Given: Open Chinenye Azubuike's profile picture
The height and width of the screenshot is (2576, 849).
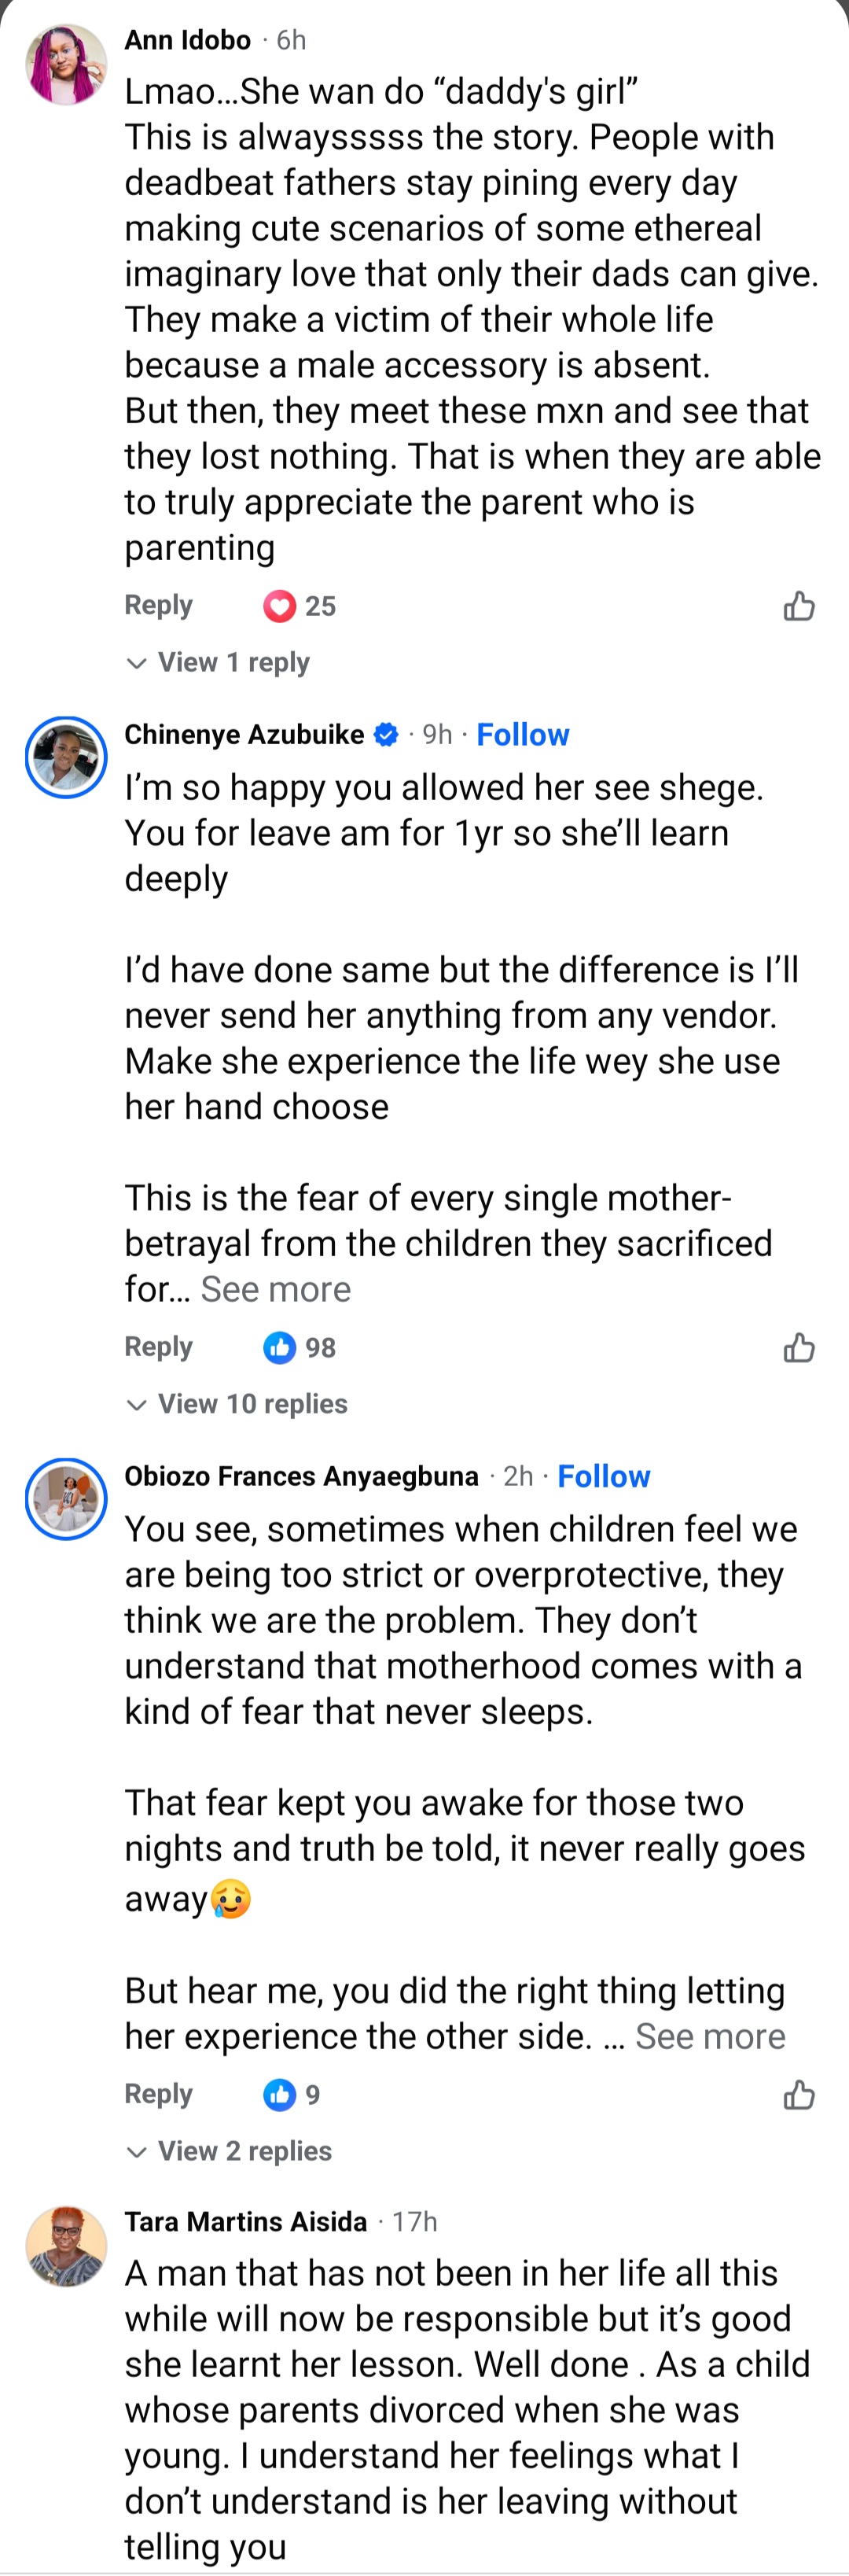Looking at the screenshot, I should (66, 757).
